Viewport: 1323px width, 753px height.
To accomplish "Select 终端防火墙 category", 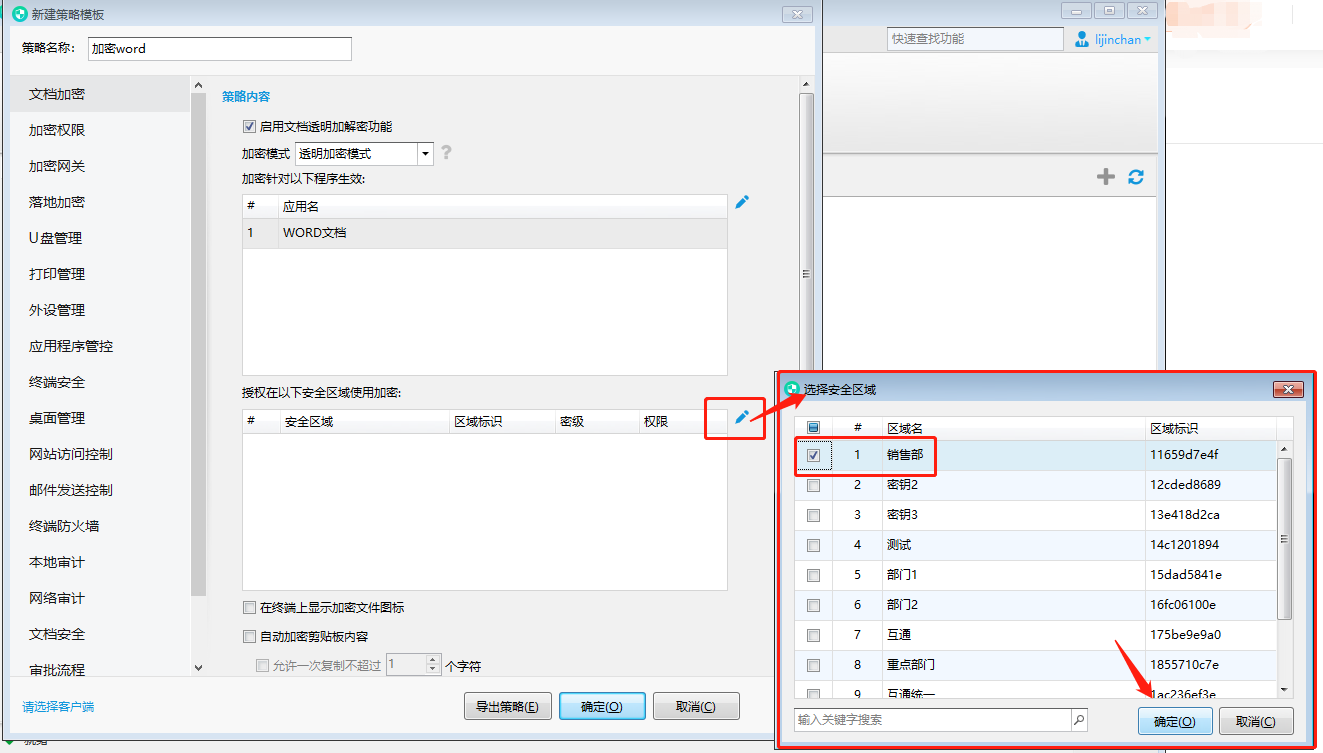I will (x=100, y=526).
